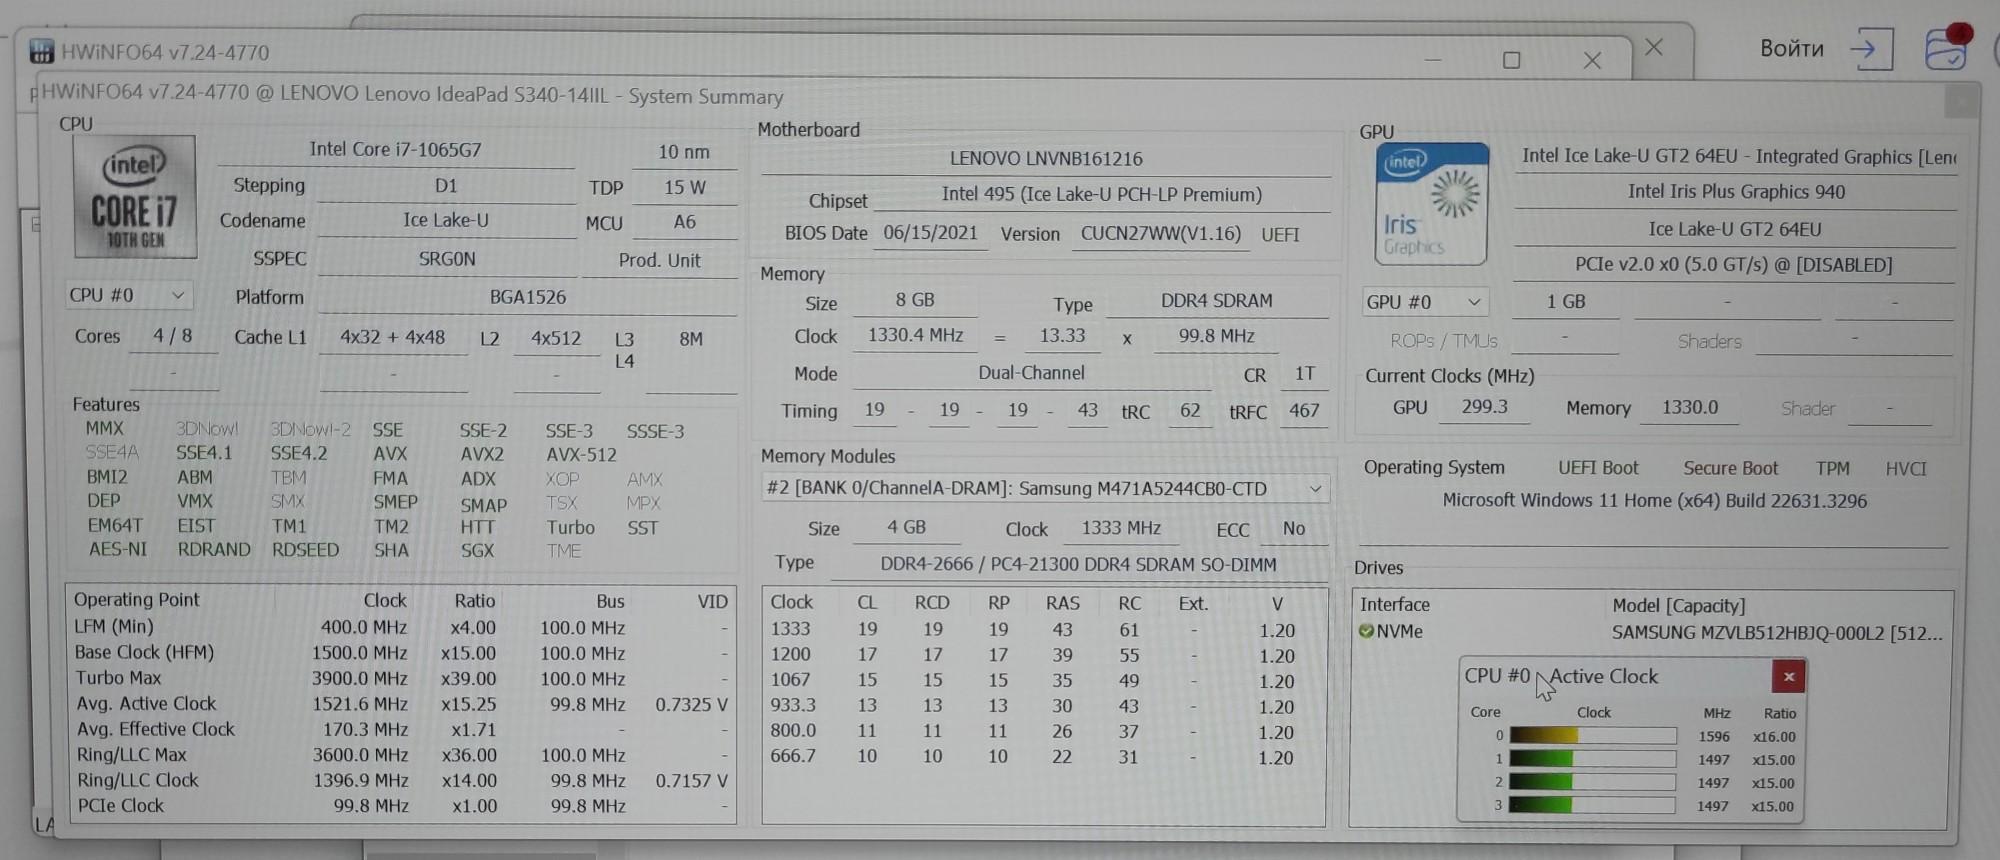Click the BIOS version CUCN27WW(V1.16) field

[1161, 234]
